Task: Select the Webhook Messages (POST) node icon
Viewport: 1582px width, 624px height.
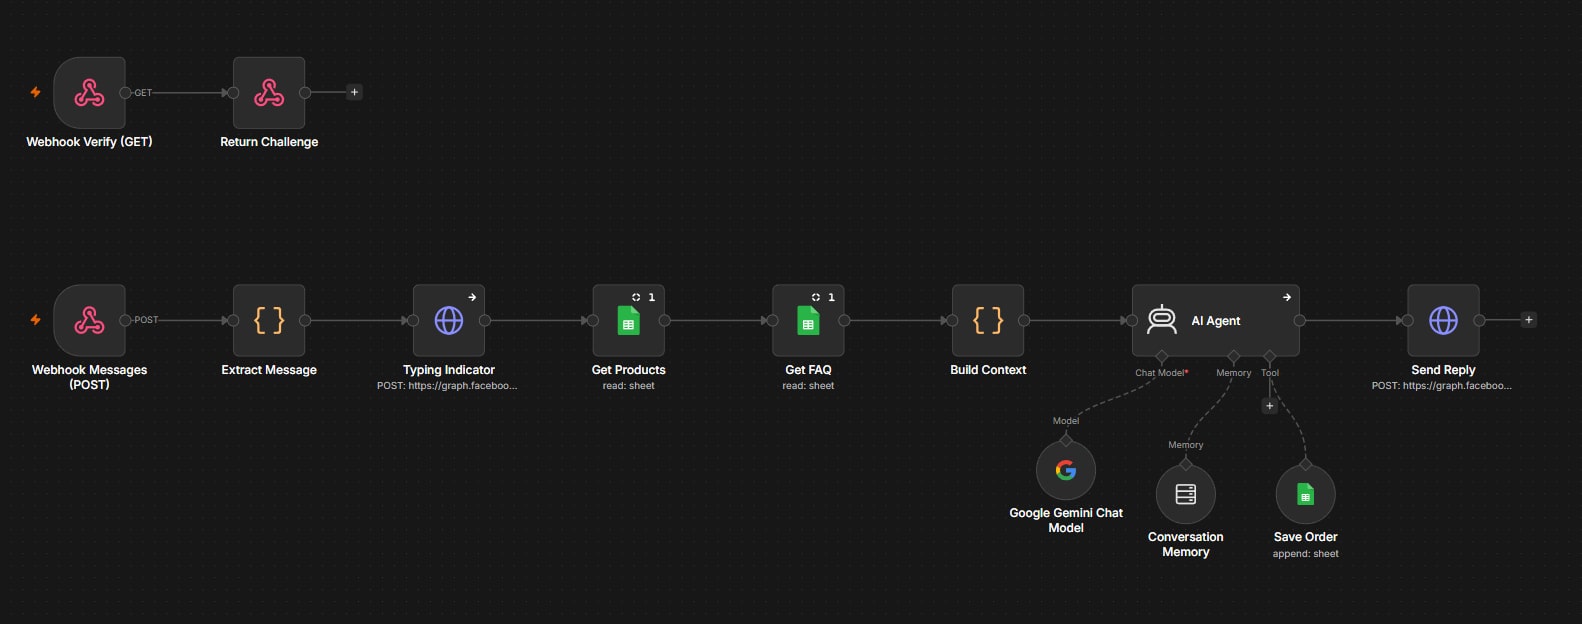Action: click(x=89, y=321)
